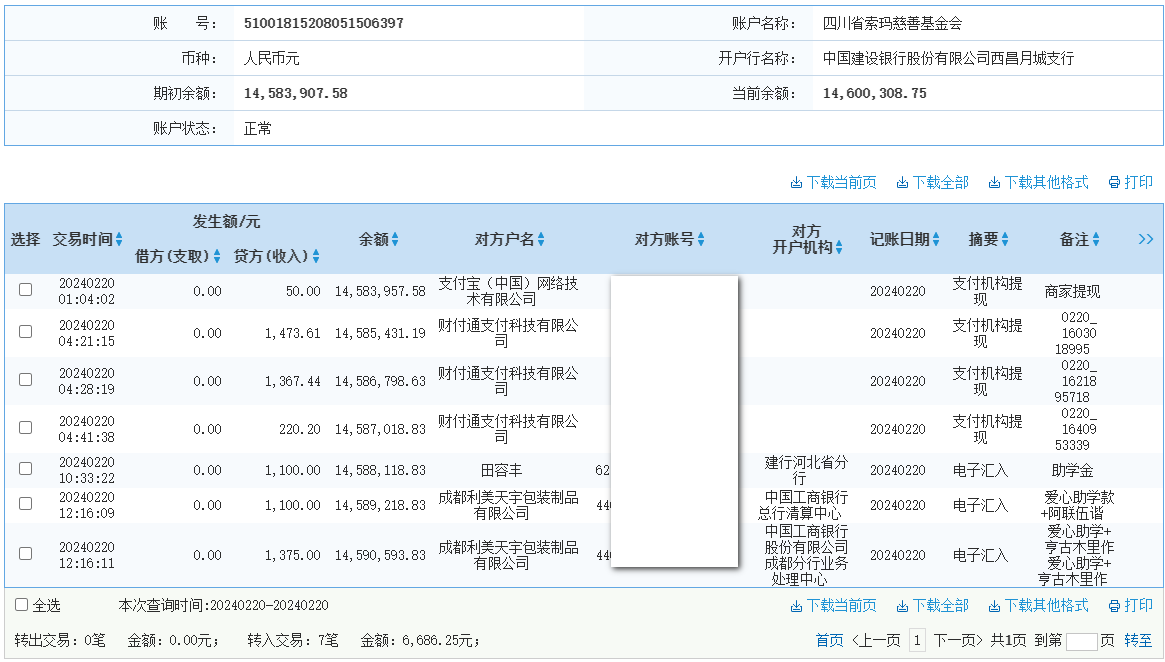This screenshot has height=662, width=1165.
Task: Select bank name 中国建设银行股份有限公司西昌月城支行
Action: click(948, 58)
